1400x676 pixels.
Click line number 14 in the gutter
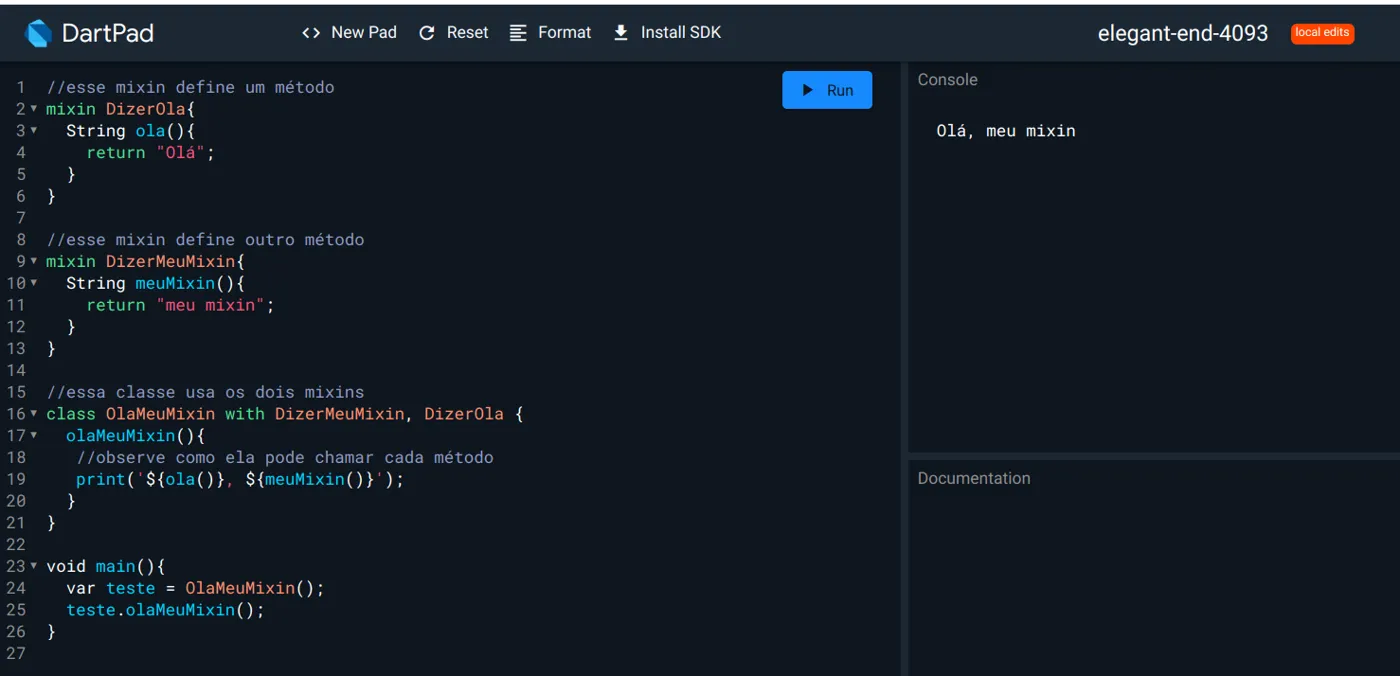coord(15,370)
